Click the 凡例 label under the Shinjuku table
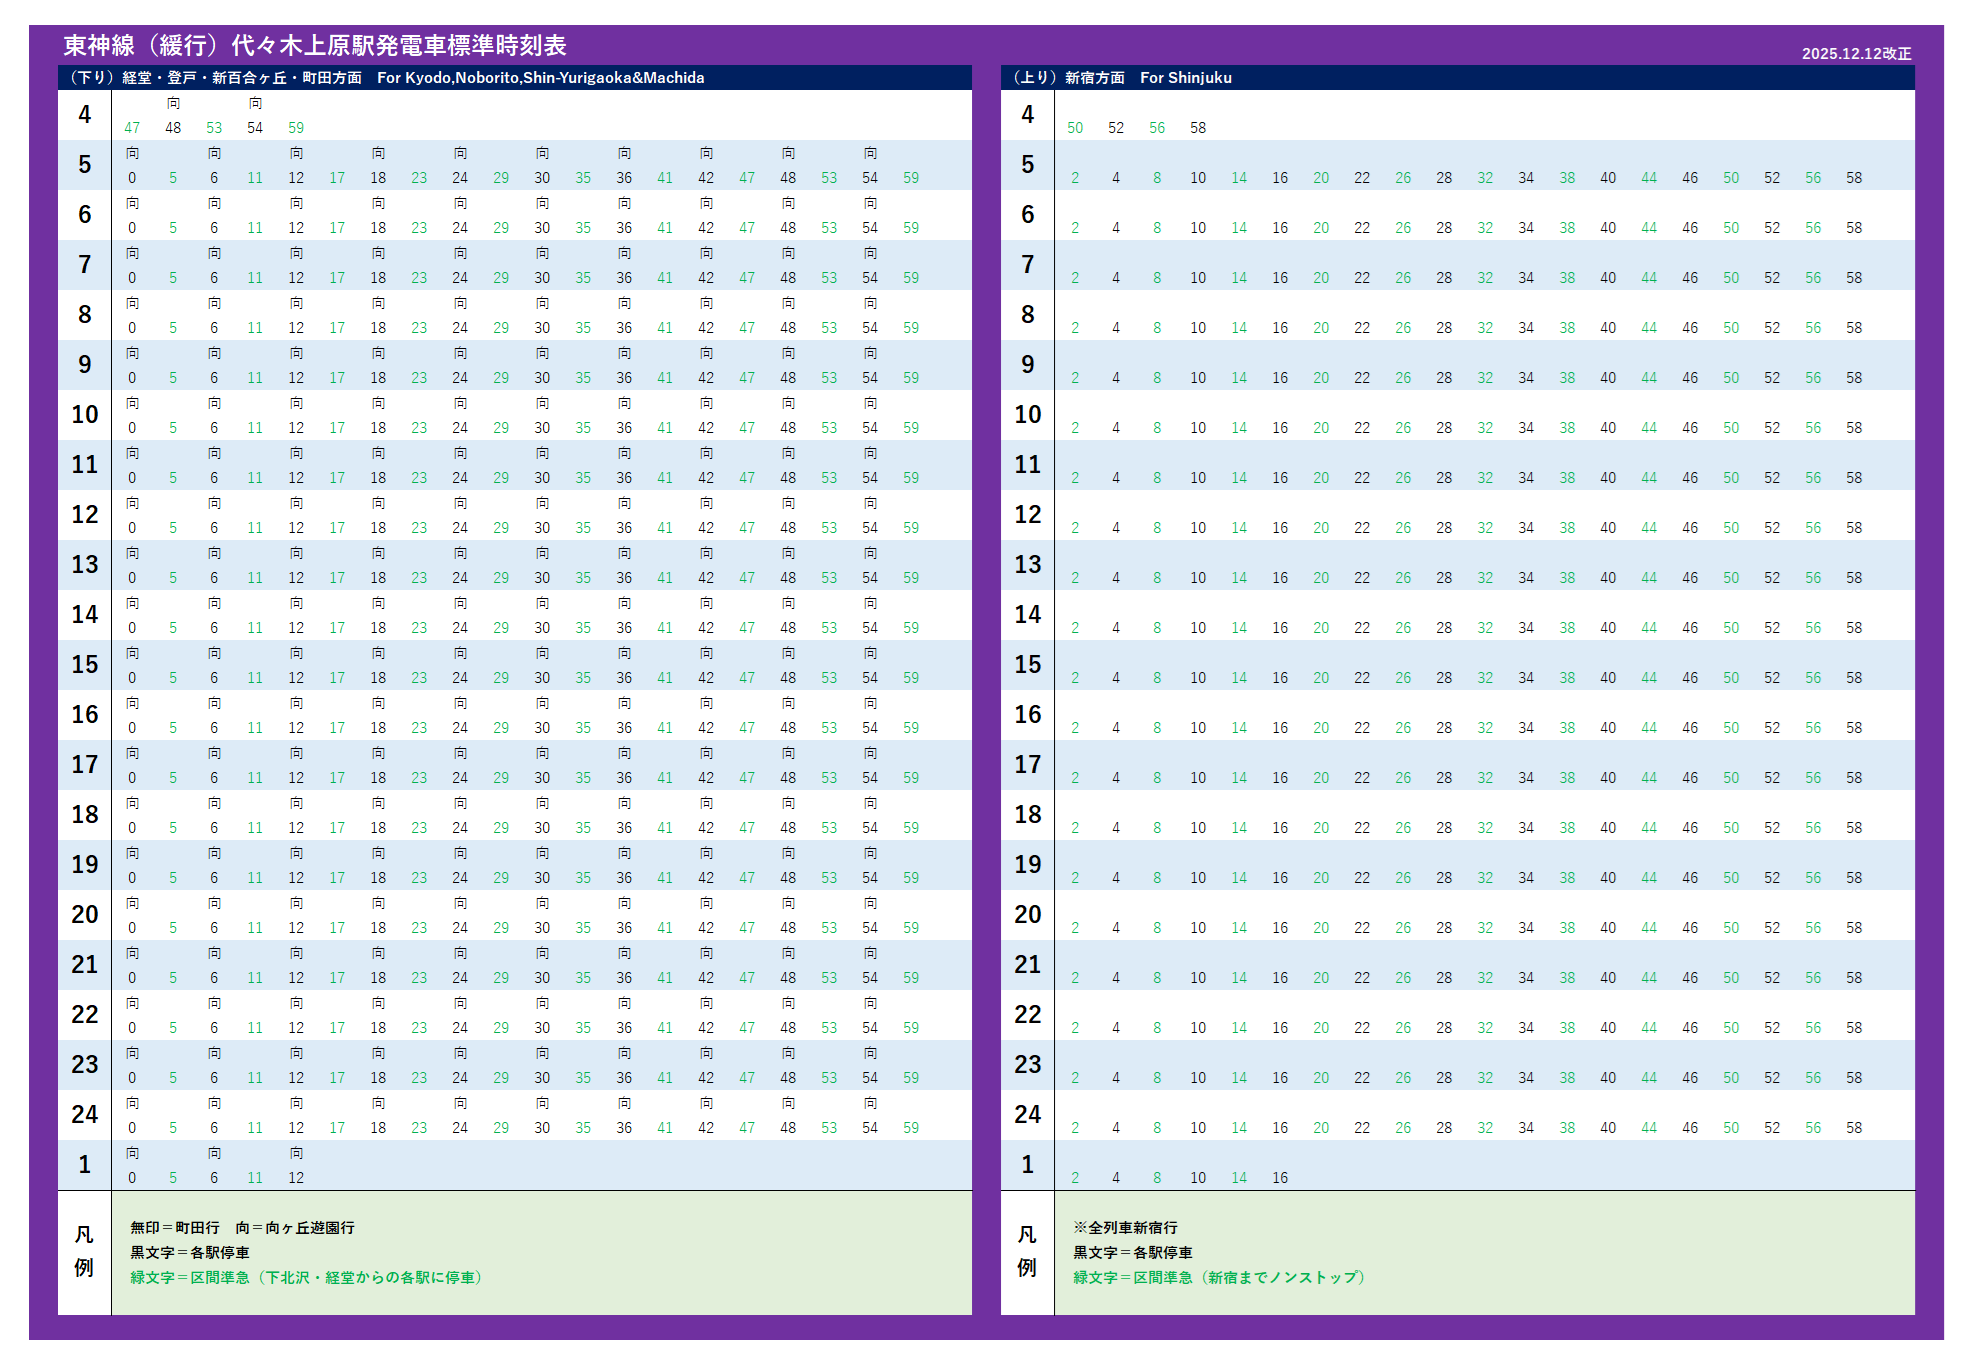 (x=1027, y=1251)
